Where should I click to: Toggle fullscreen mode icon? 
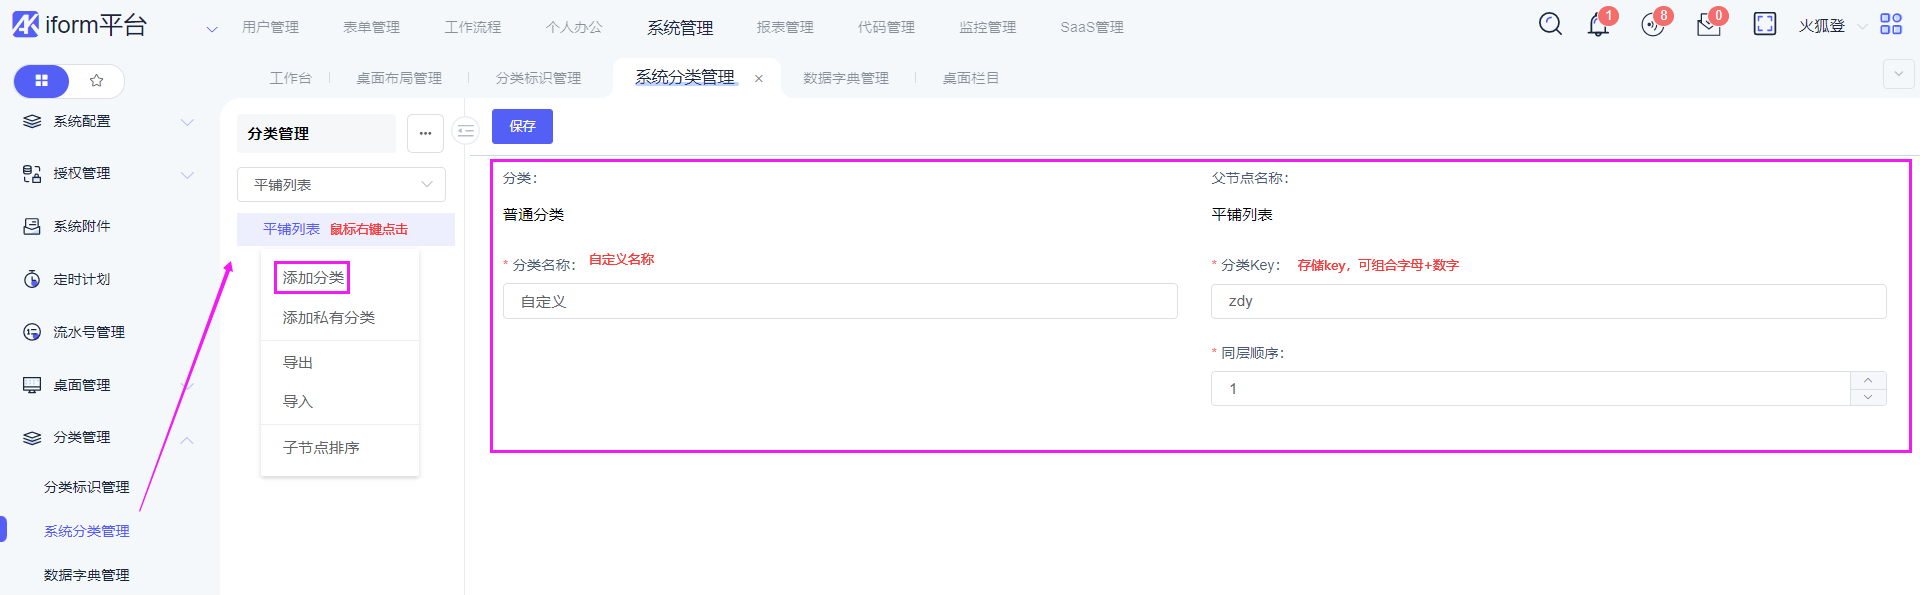click(1765, 24)
